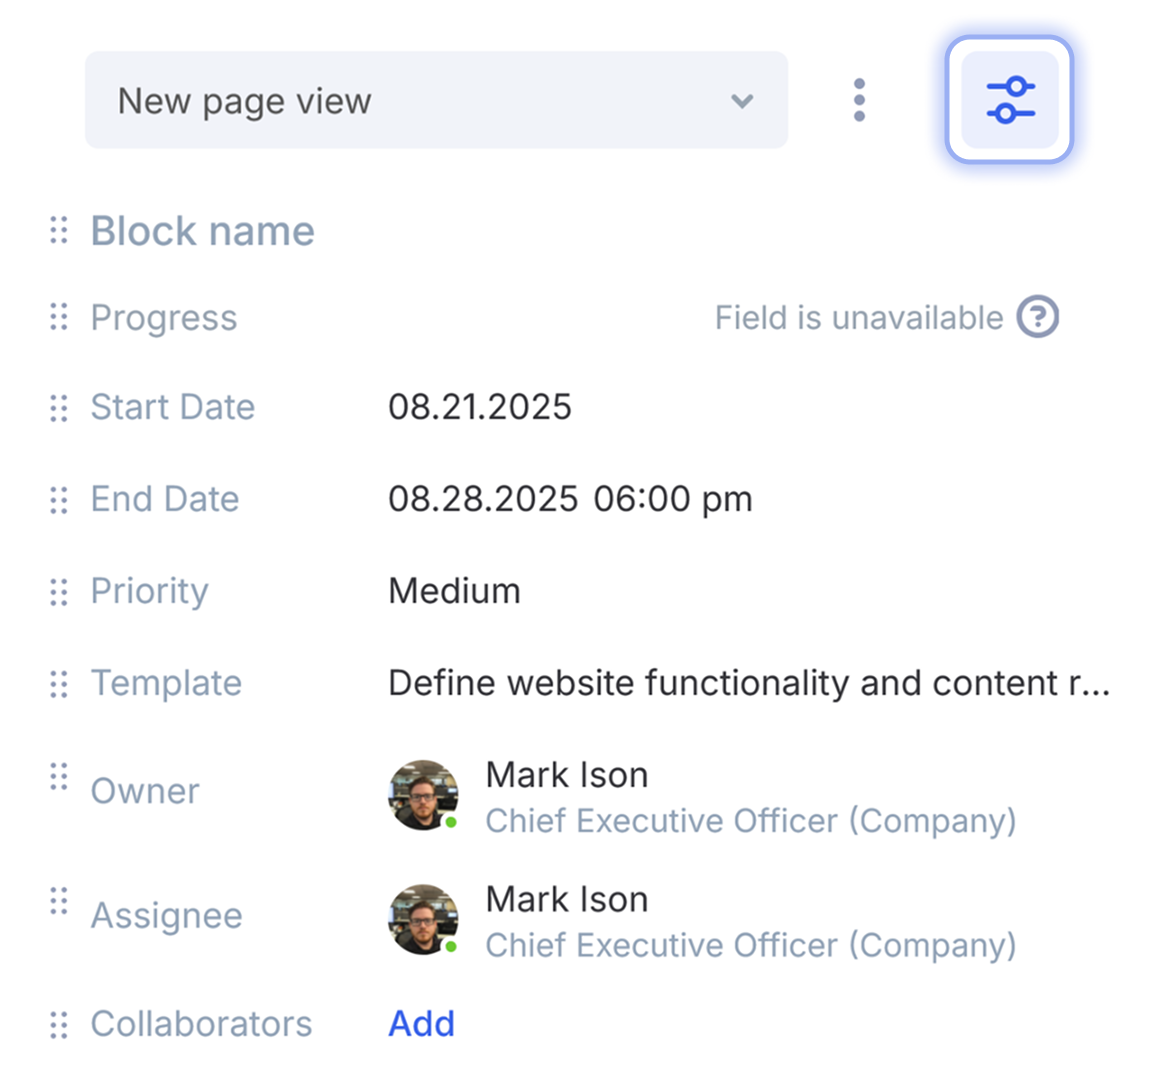The height and width of the screenshot is (1076, 1168).
Task: Click the drag handle next to Assignee
Action: coord(59,900)
